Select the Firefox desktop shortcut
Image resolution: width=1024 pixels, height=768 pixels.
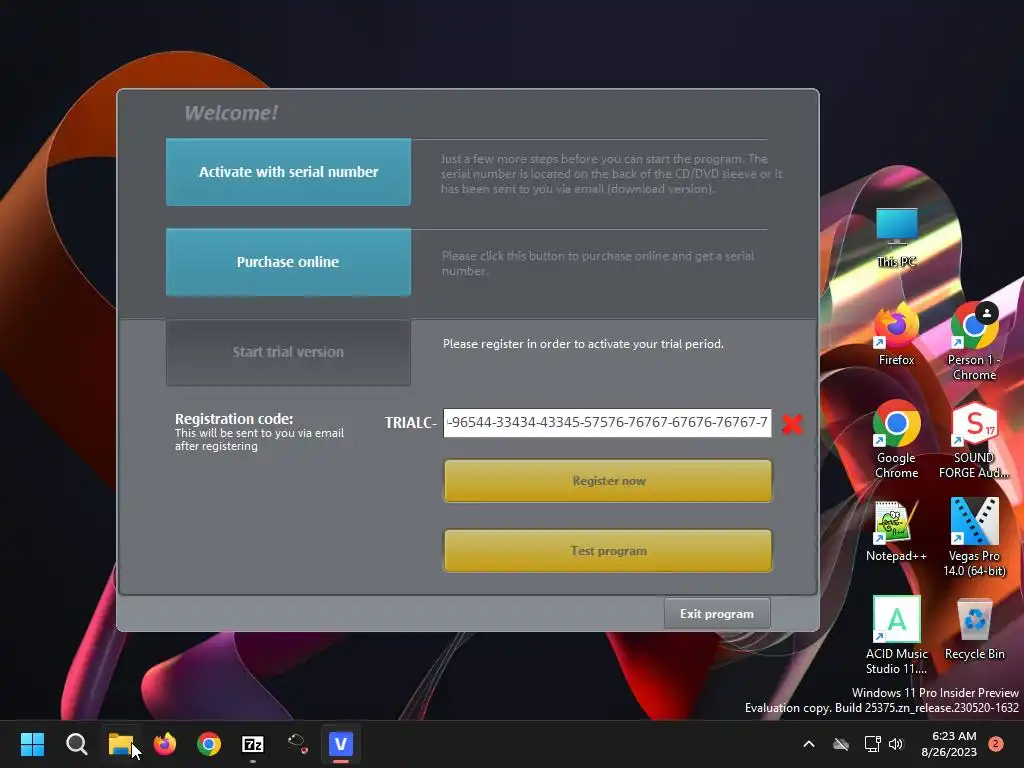[897, 334]
